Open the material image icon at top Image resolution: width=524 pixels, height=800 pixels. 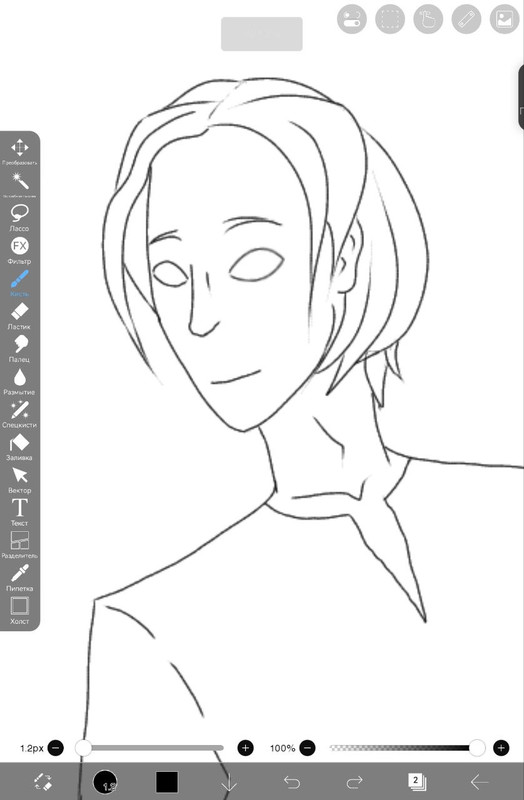tap(504, 19)
